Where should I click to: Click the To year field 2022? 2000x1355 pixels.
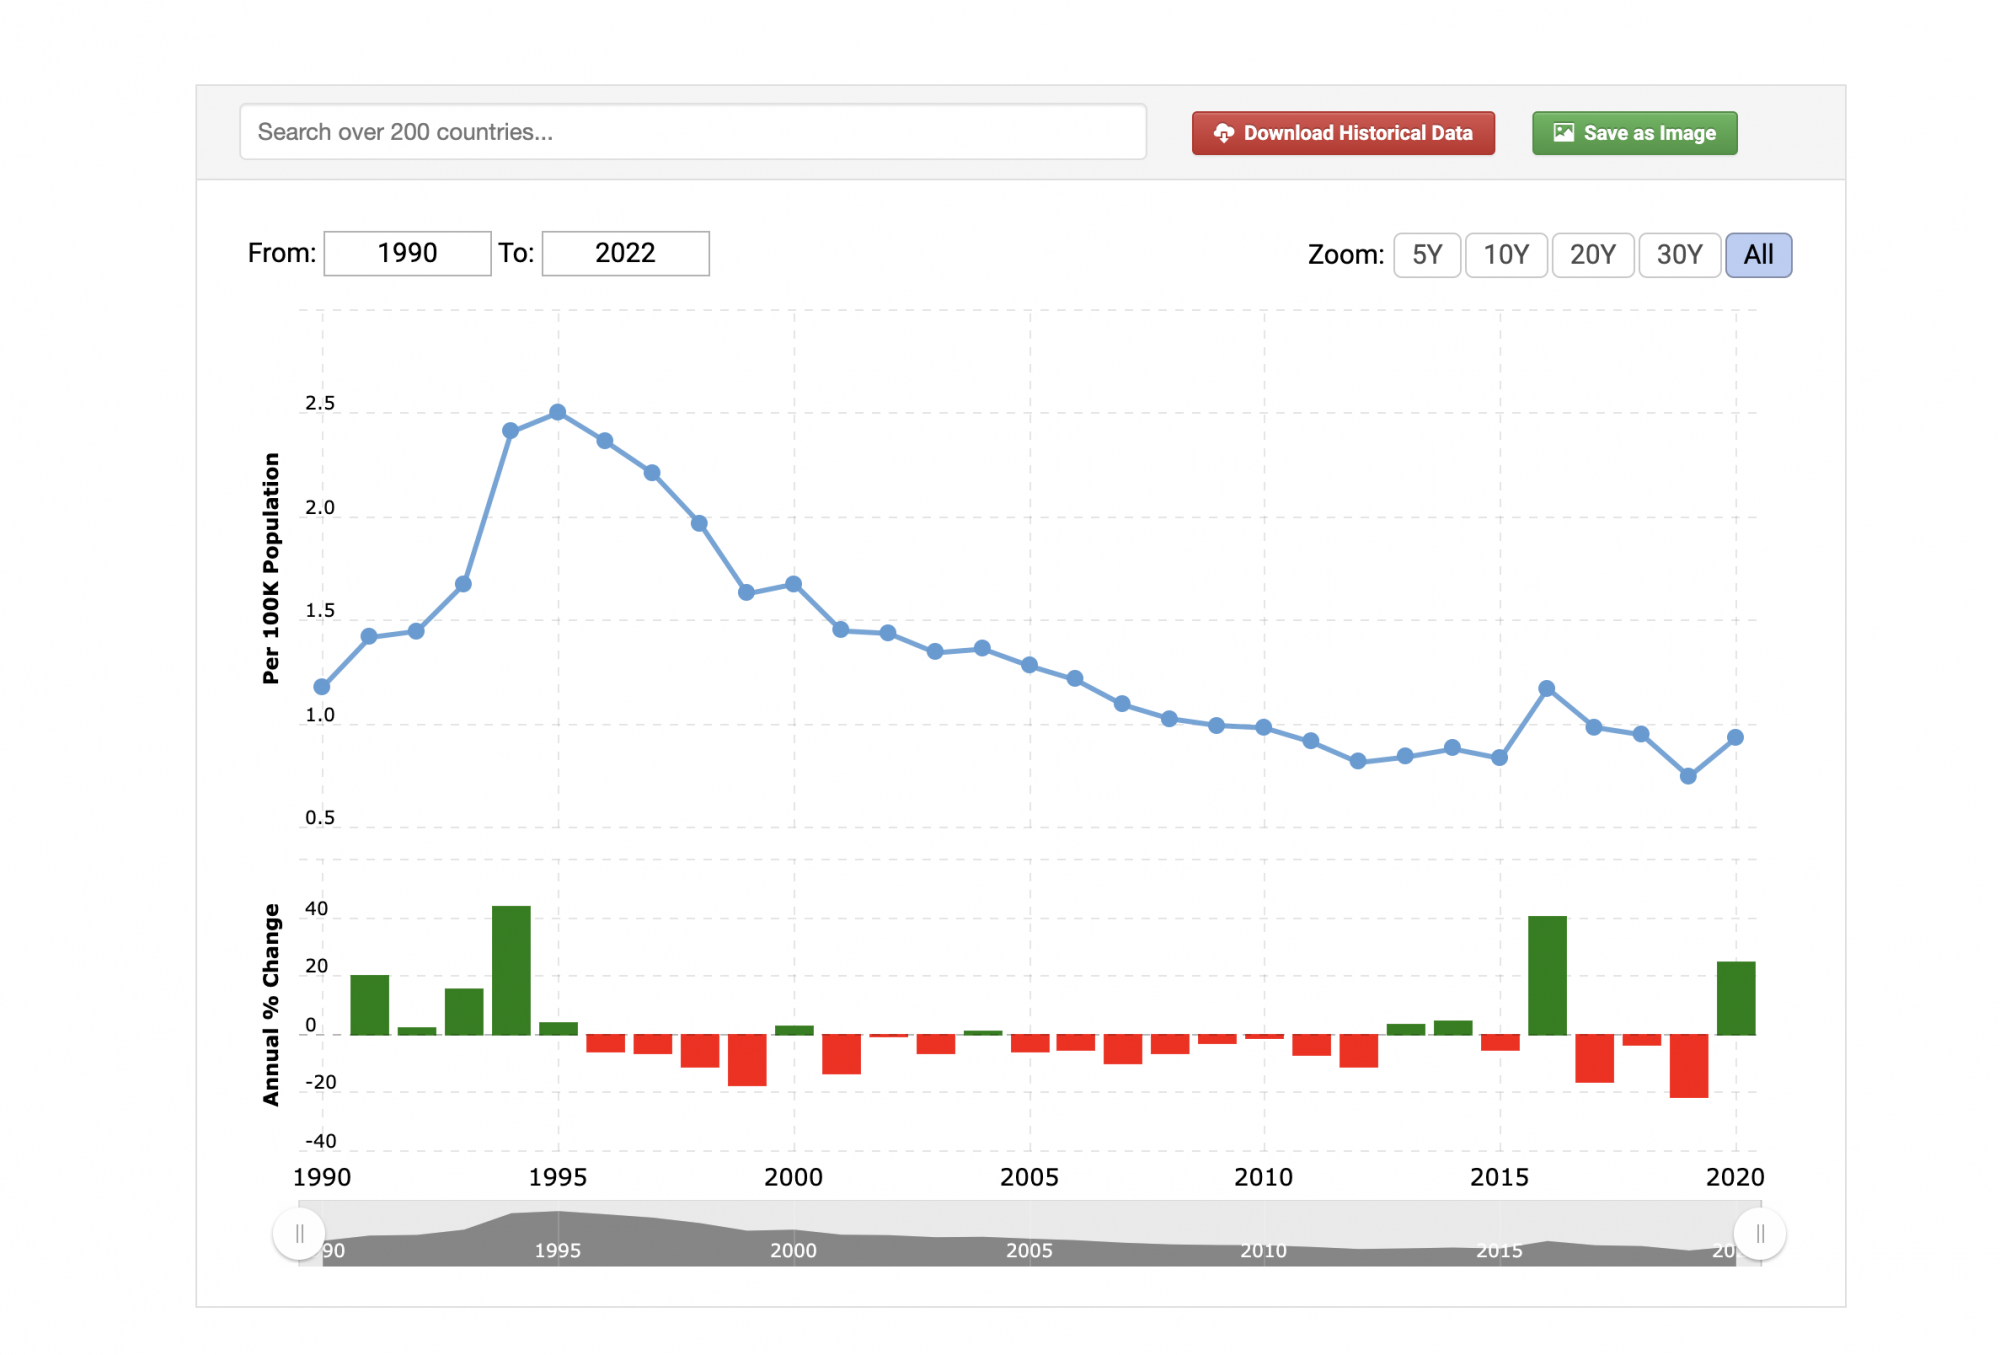point(625,253)
